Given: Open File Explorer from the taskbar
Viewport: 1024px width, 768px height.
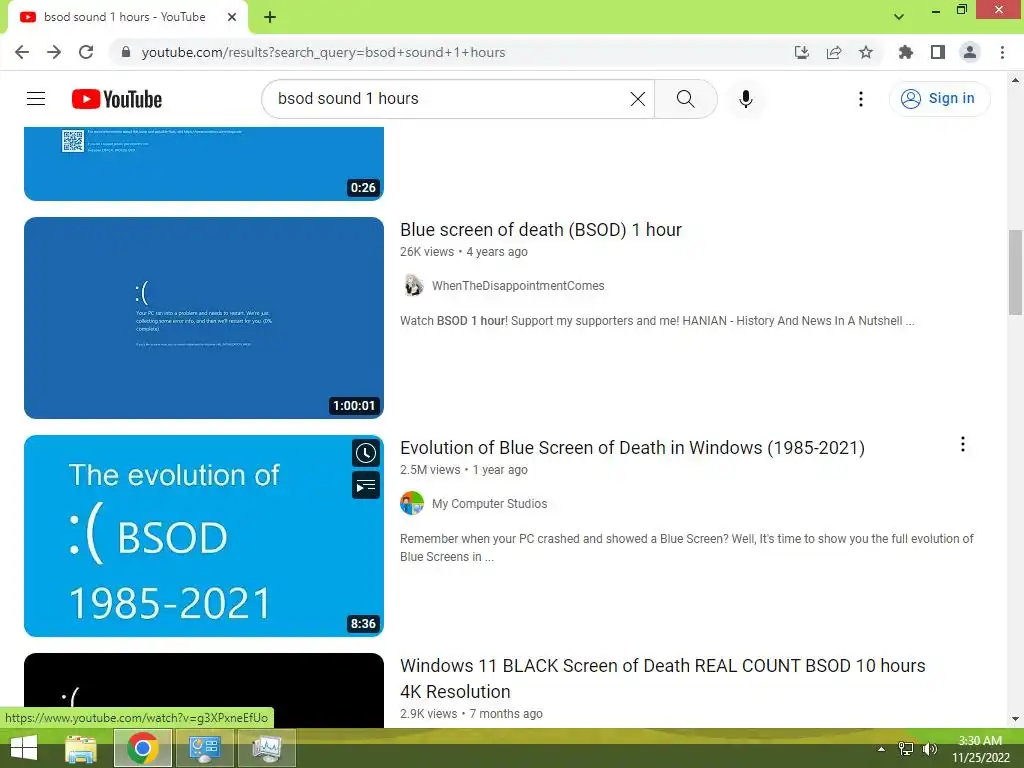Looking at the screenshot, I should [81, 748].
